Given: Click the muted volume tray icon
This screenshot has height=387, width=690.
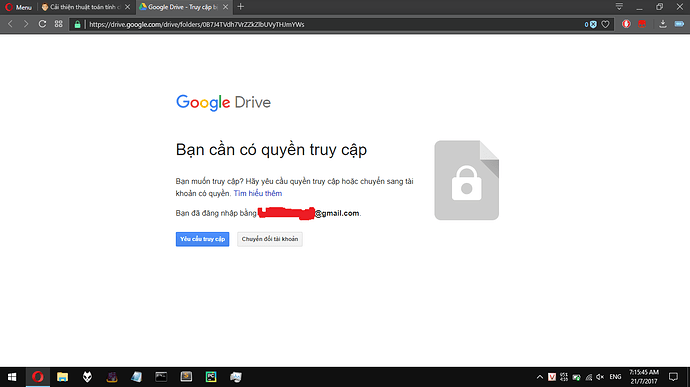Looking at the screenshot, I should pos(600,377).
